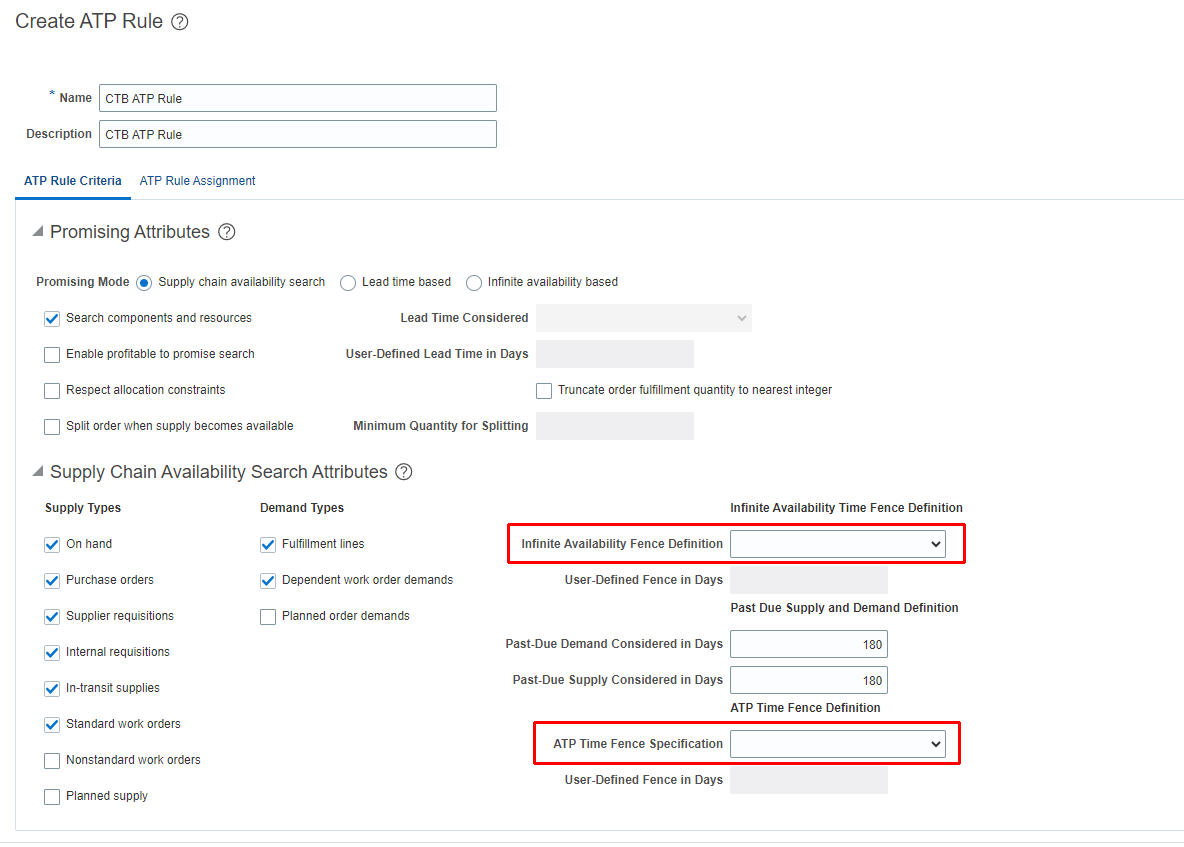Open help for Create ATP Rule
Image resolution: width=1184 pixels, height=847 pixels.
click(179, 20)
